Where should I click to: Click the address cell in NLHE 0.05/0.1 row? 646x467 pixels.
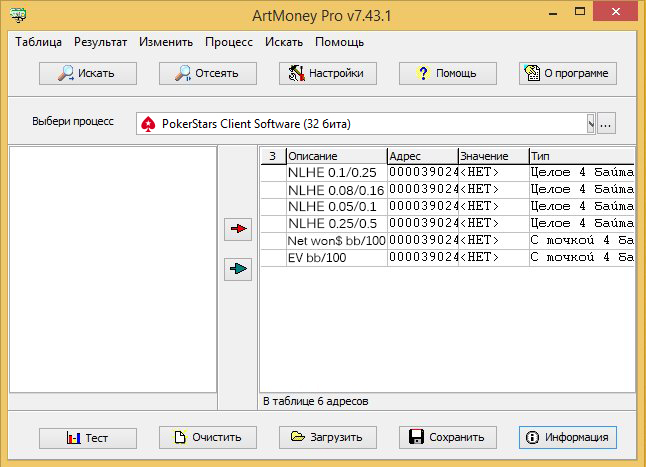(423, 206)
